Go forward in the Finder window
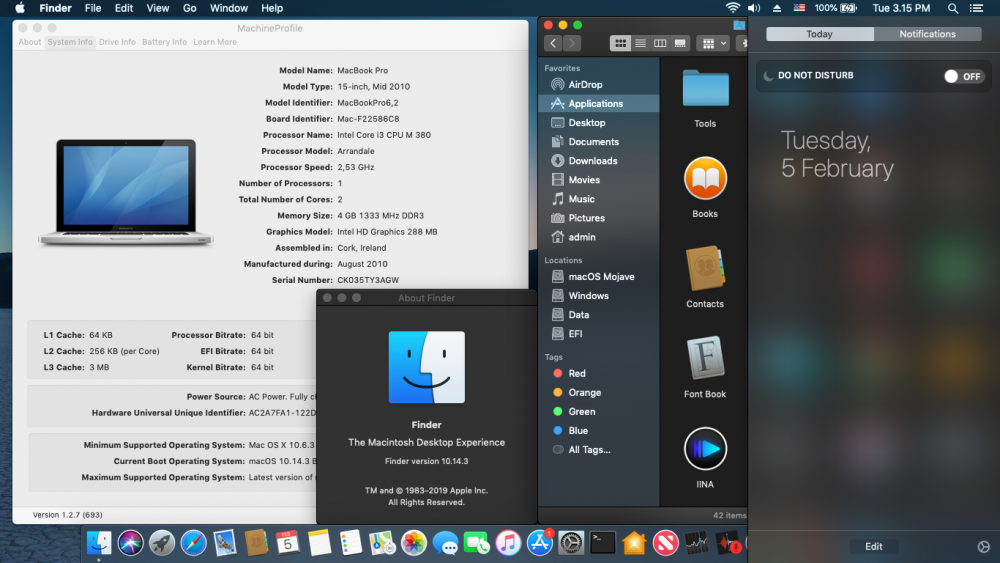The height and width of the screenshot is (563, 1000). click(572, 43)
